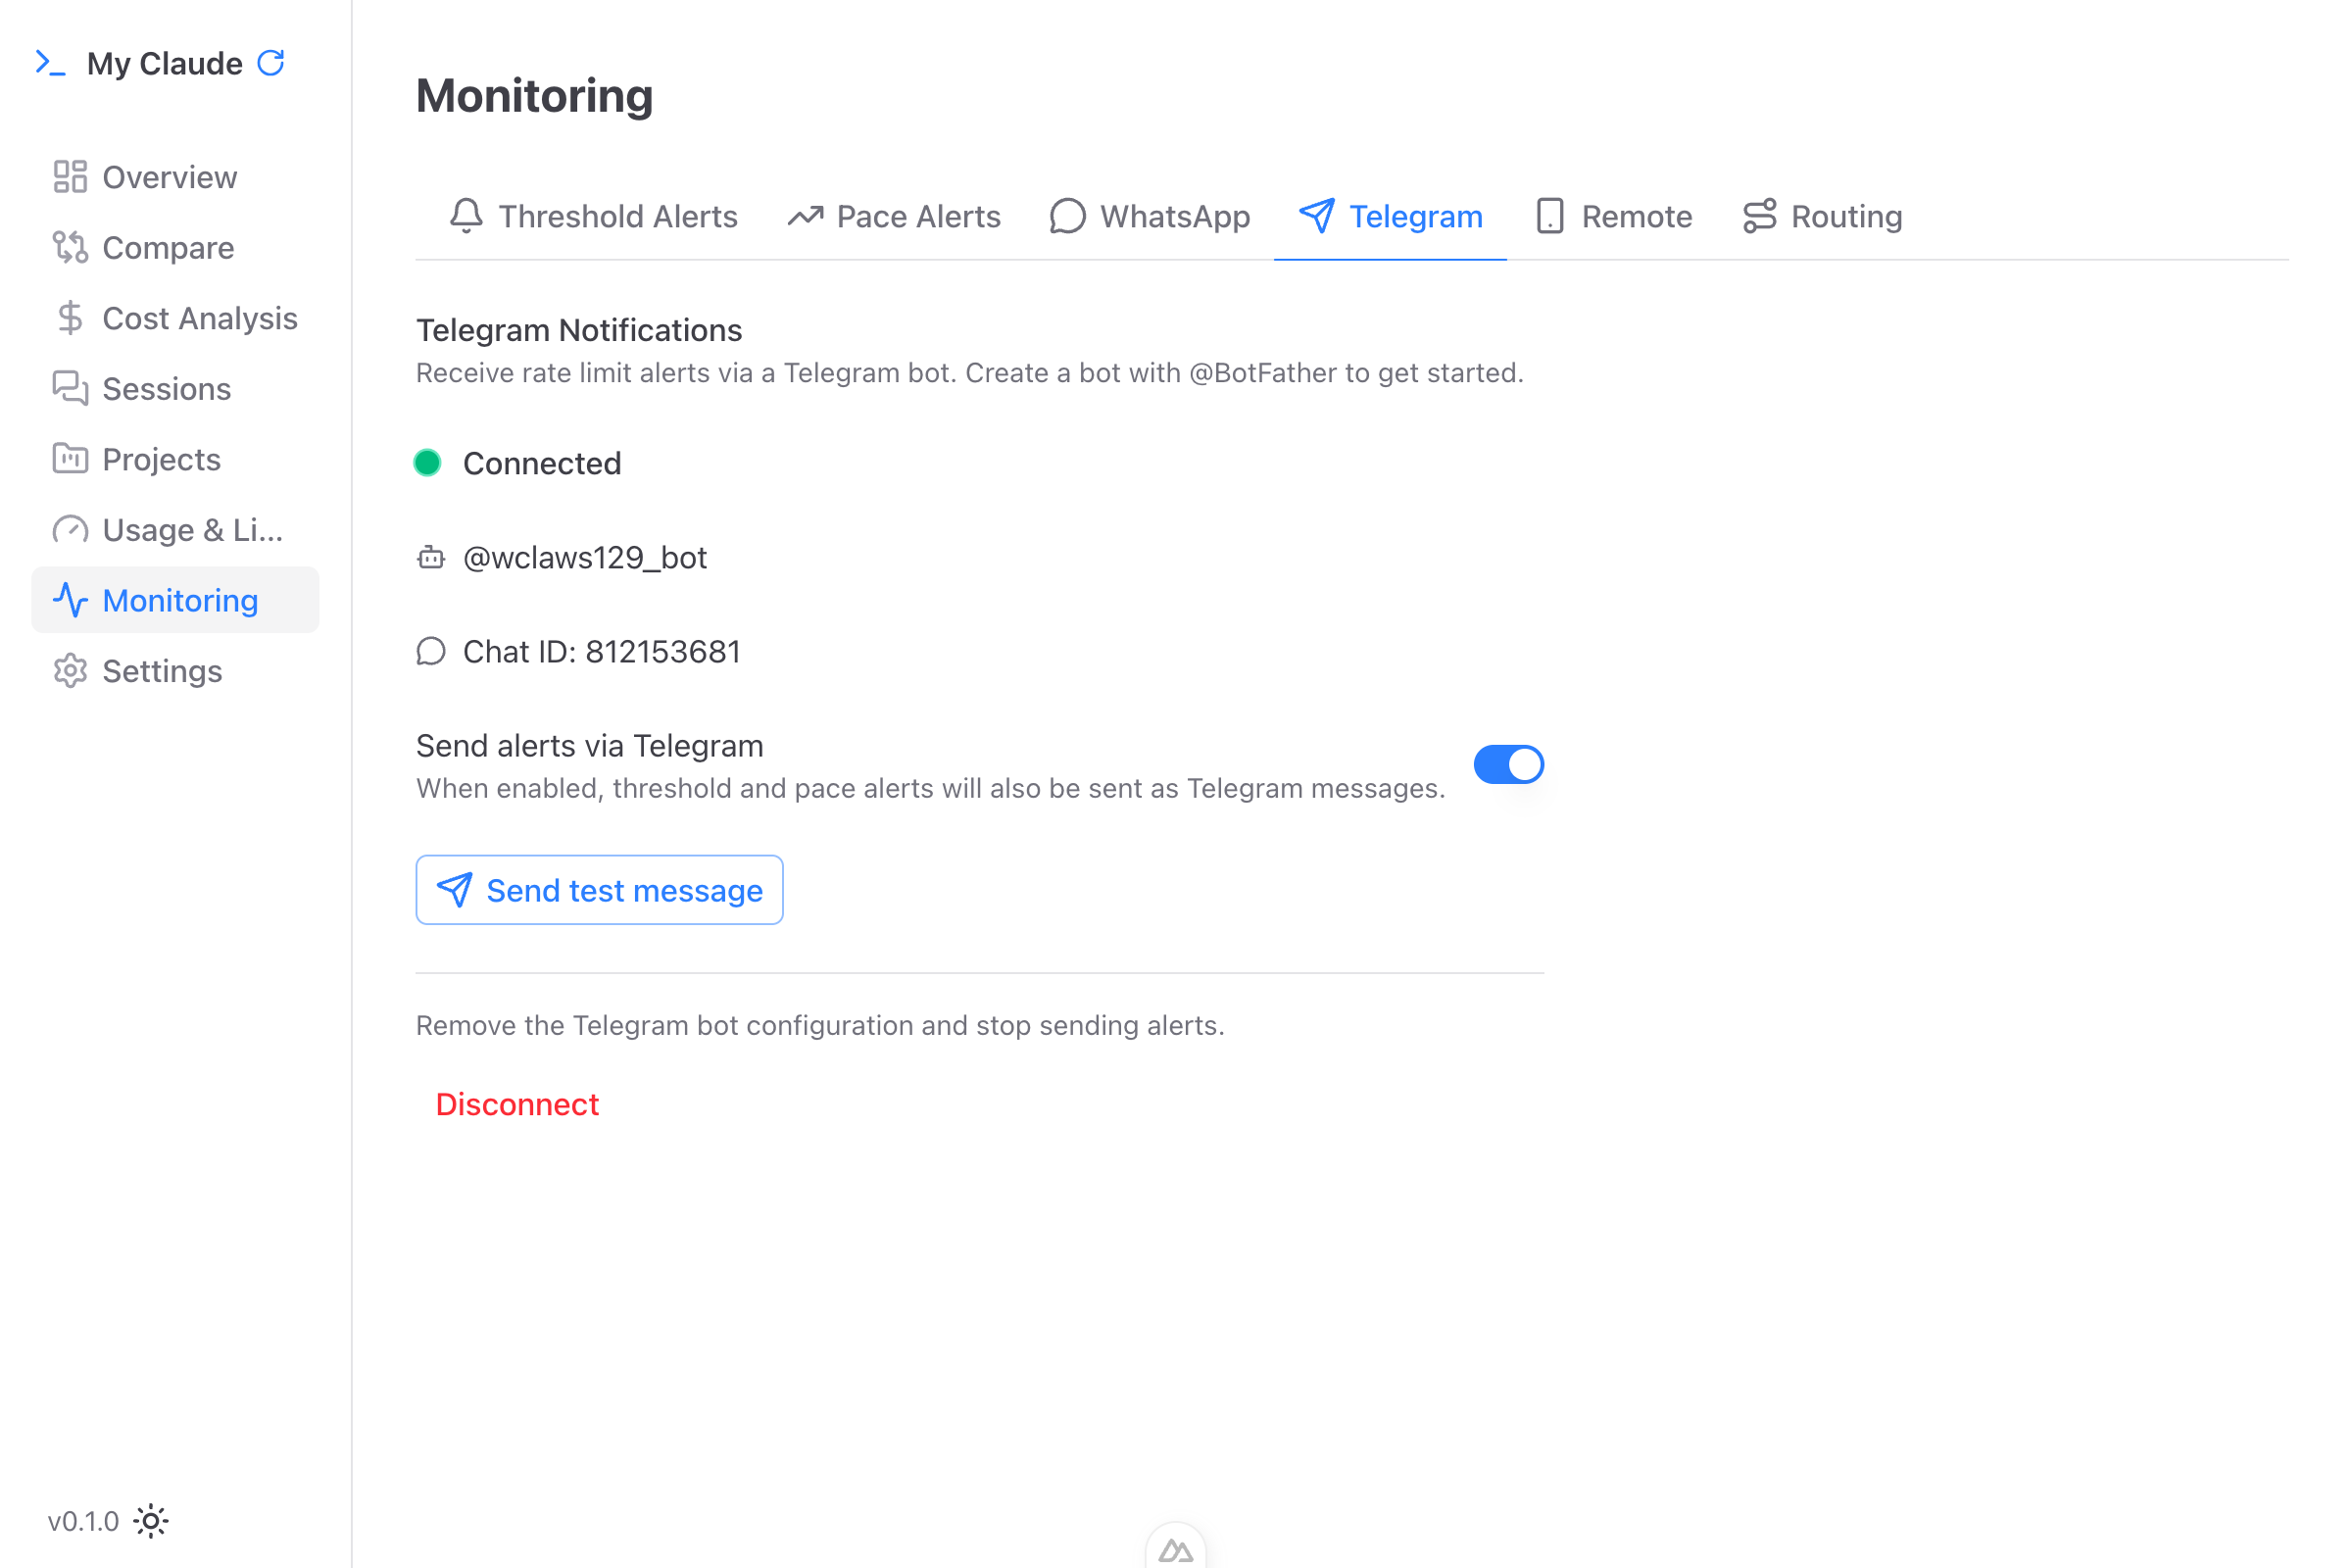Viewport: 2352px width, 1568px height.
Task: Click the paper plane icon in Send test message
Action: 455,890
